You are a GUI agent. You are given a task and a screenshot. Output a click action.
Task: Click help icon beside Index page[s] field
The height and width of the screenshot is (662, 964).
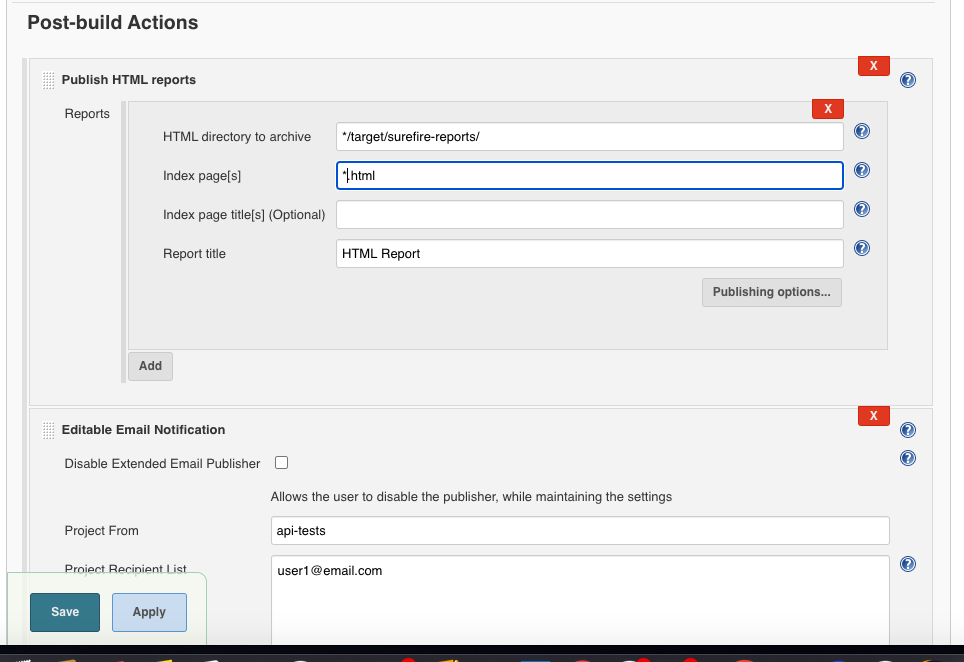tap(861, 171)
